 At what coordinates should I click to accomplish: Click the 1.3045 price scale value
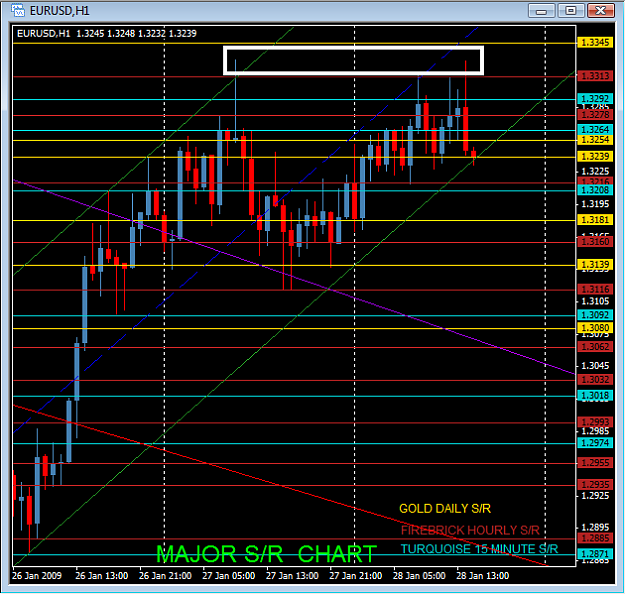[595, 366]
